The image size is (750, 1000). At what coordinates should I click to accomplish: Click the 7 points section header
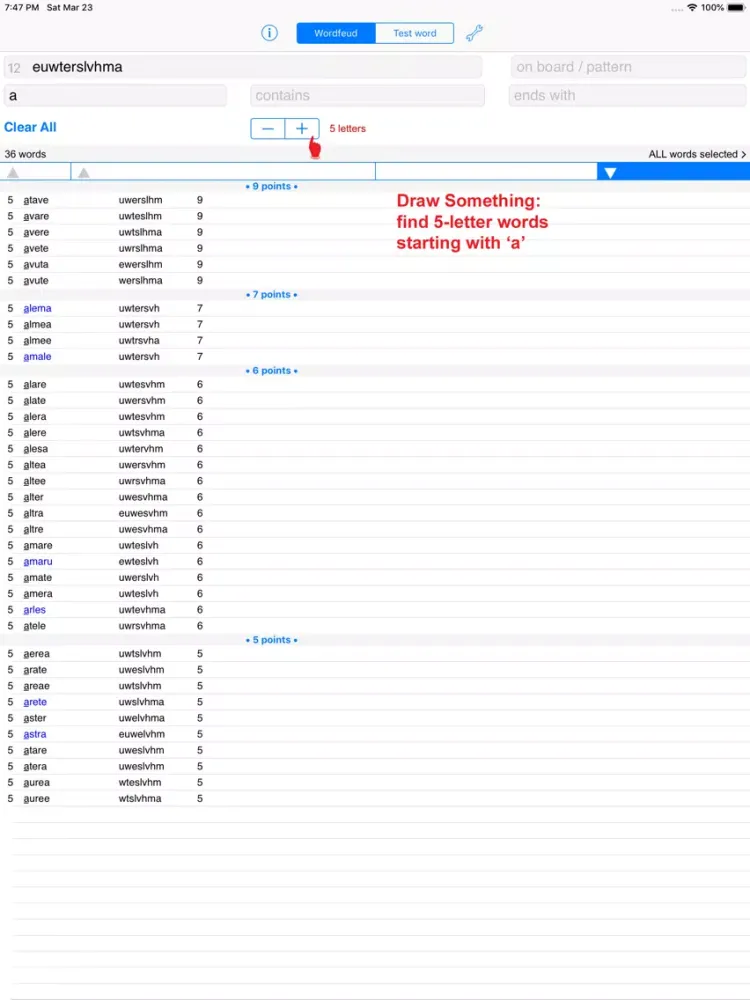pos(272,295)
